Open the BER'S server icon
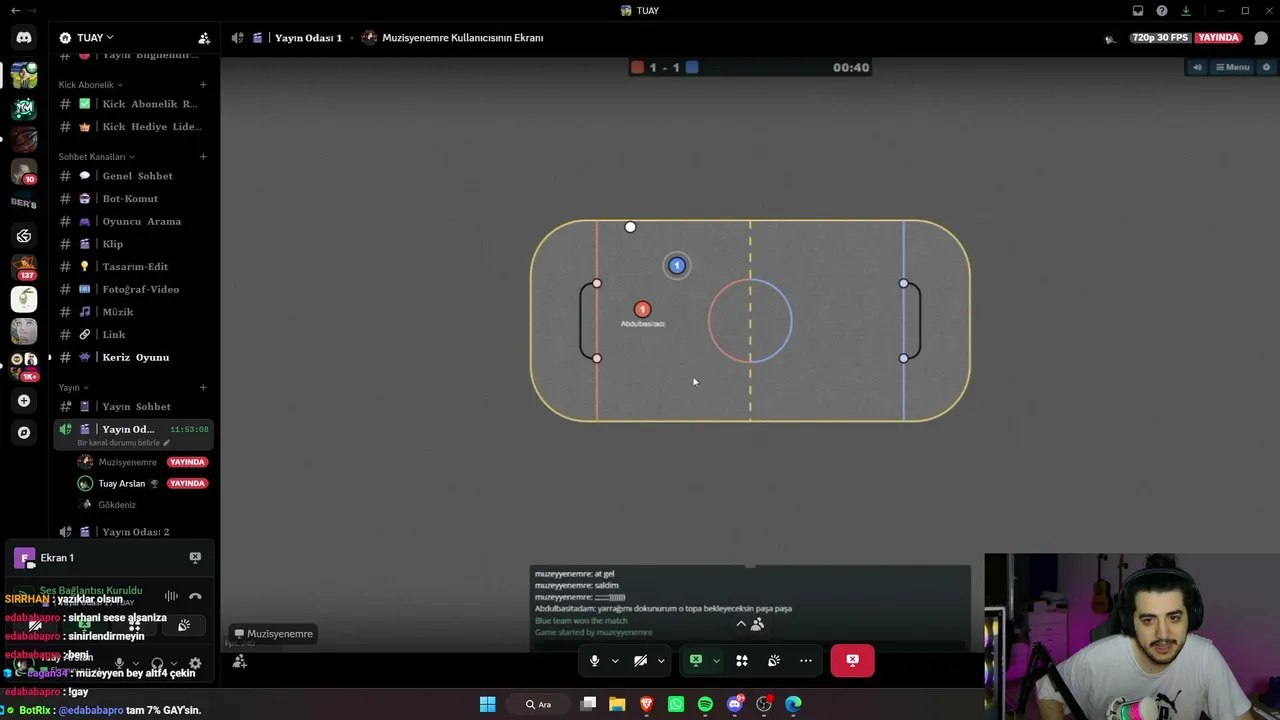The width and height of the screenshot is (1280, 720). click(24, 203)
